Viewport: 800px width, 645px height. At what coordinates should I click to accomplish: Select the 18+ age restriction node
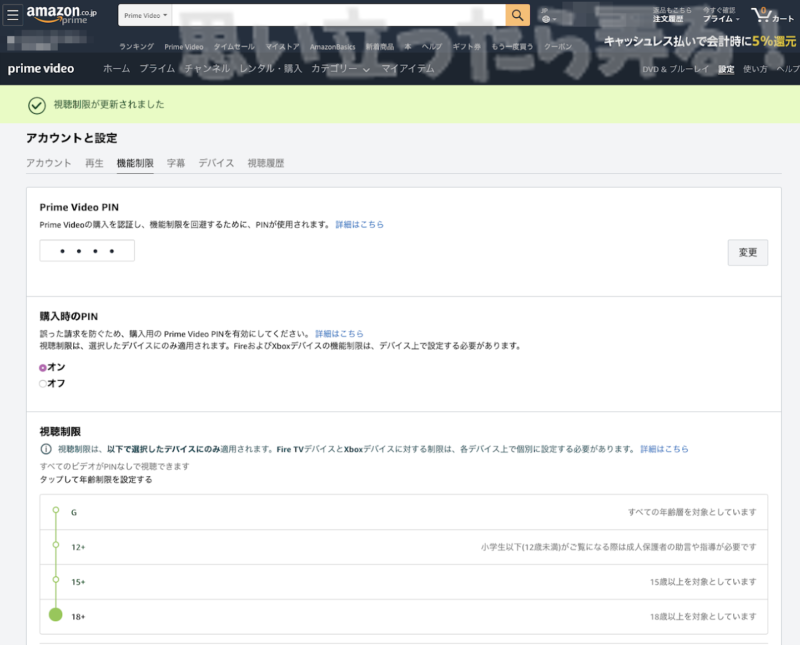click(56, 615)
